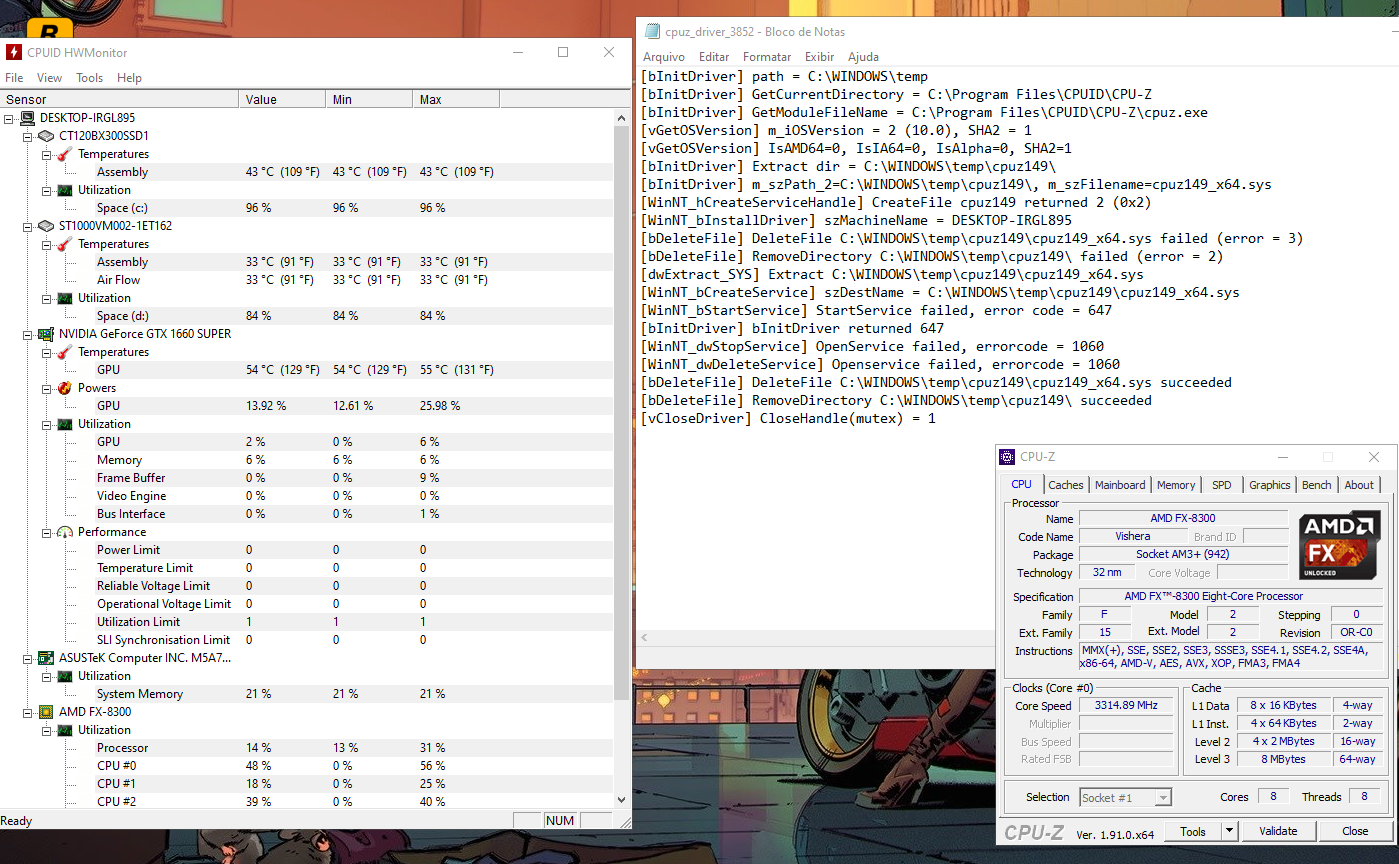
Task: Click the graphics card icon beside NVIDIA GeForce
Action: point(45,334)
